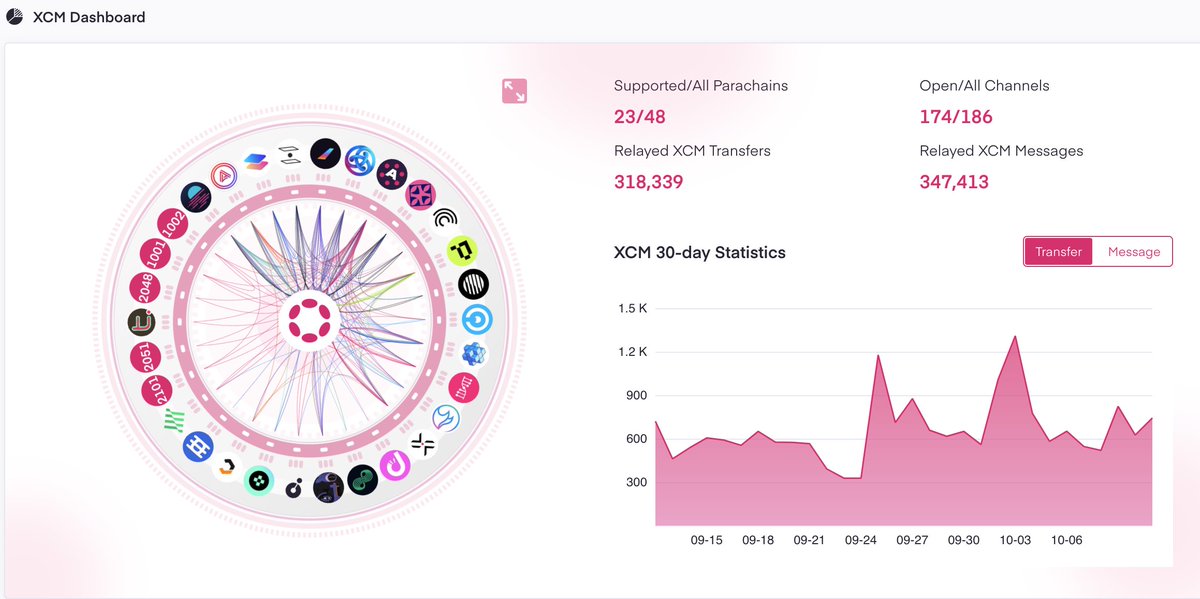Click the highest chart peak near 10-03
This screenshot has height=599, width=1200.
click(1015, 337)
